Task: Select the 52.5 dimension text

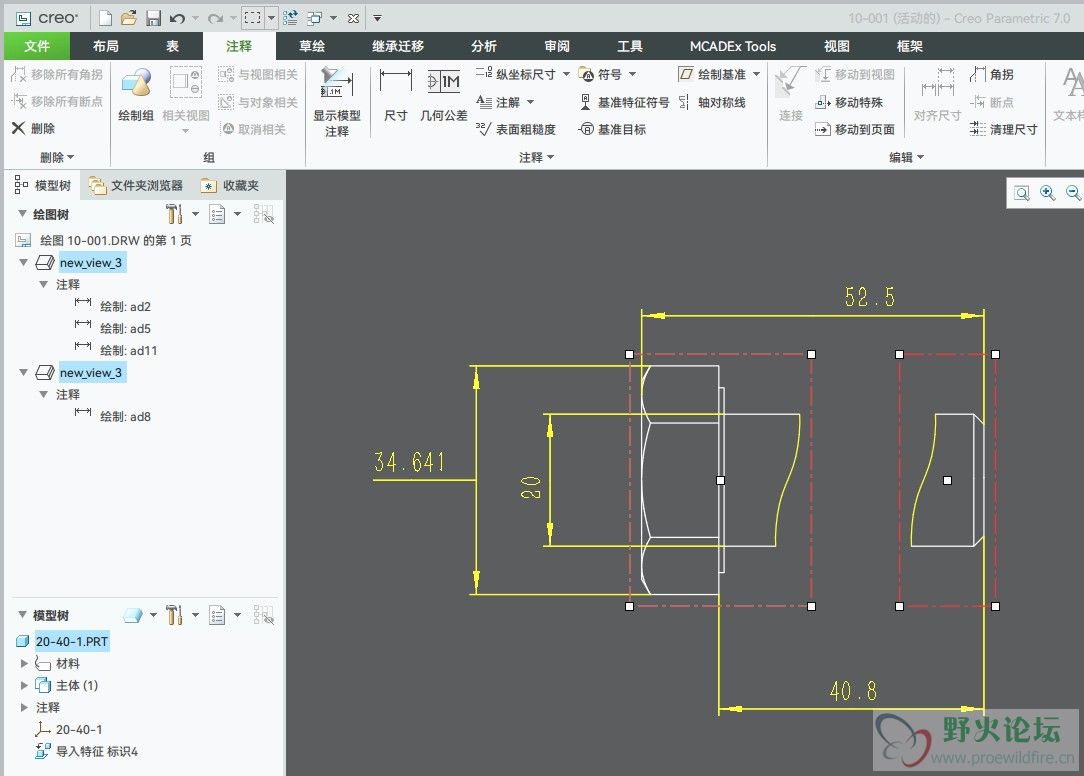Action: (x=870, y=297)
